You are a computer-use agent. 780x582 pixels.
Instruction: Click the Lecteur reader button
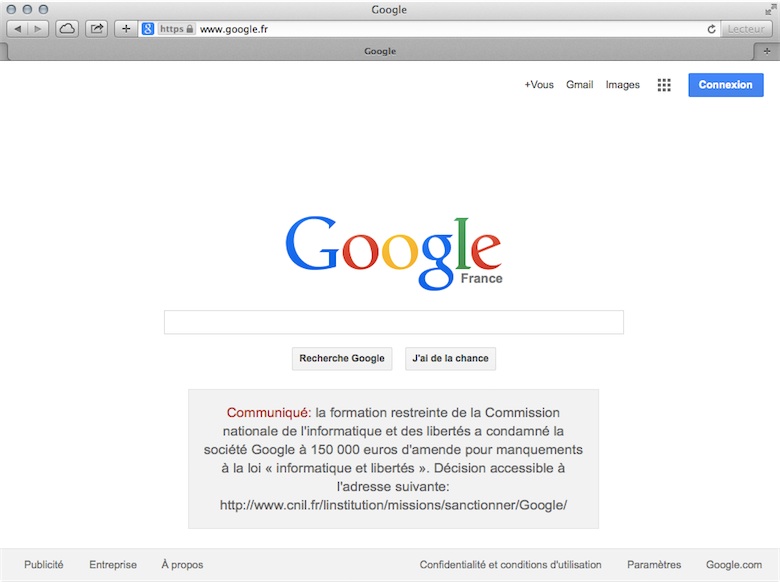(x=746, y=29)
